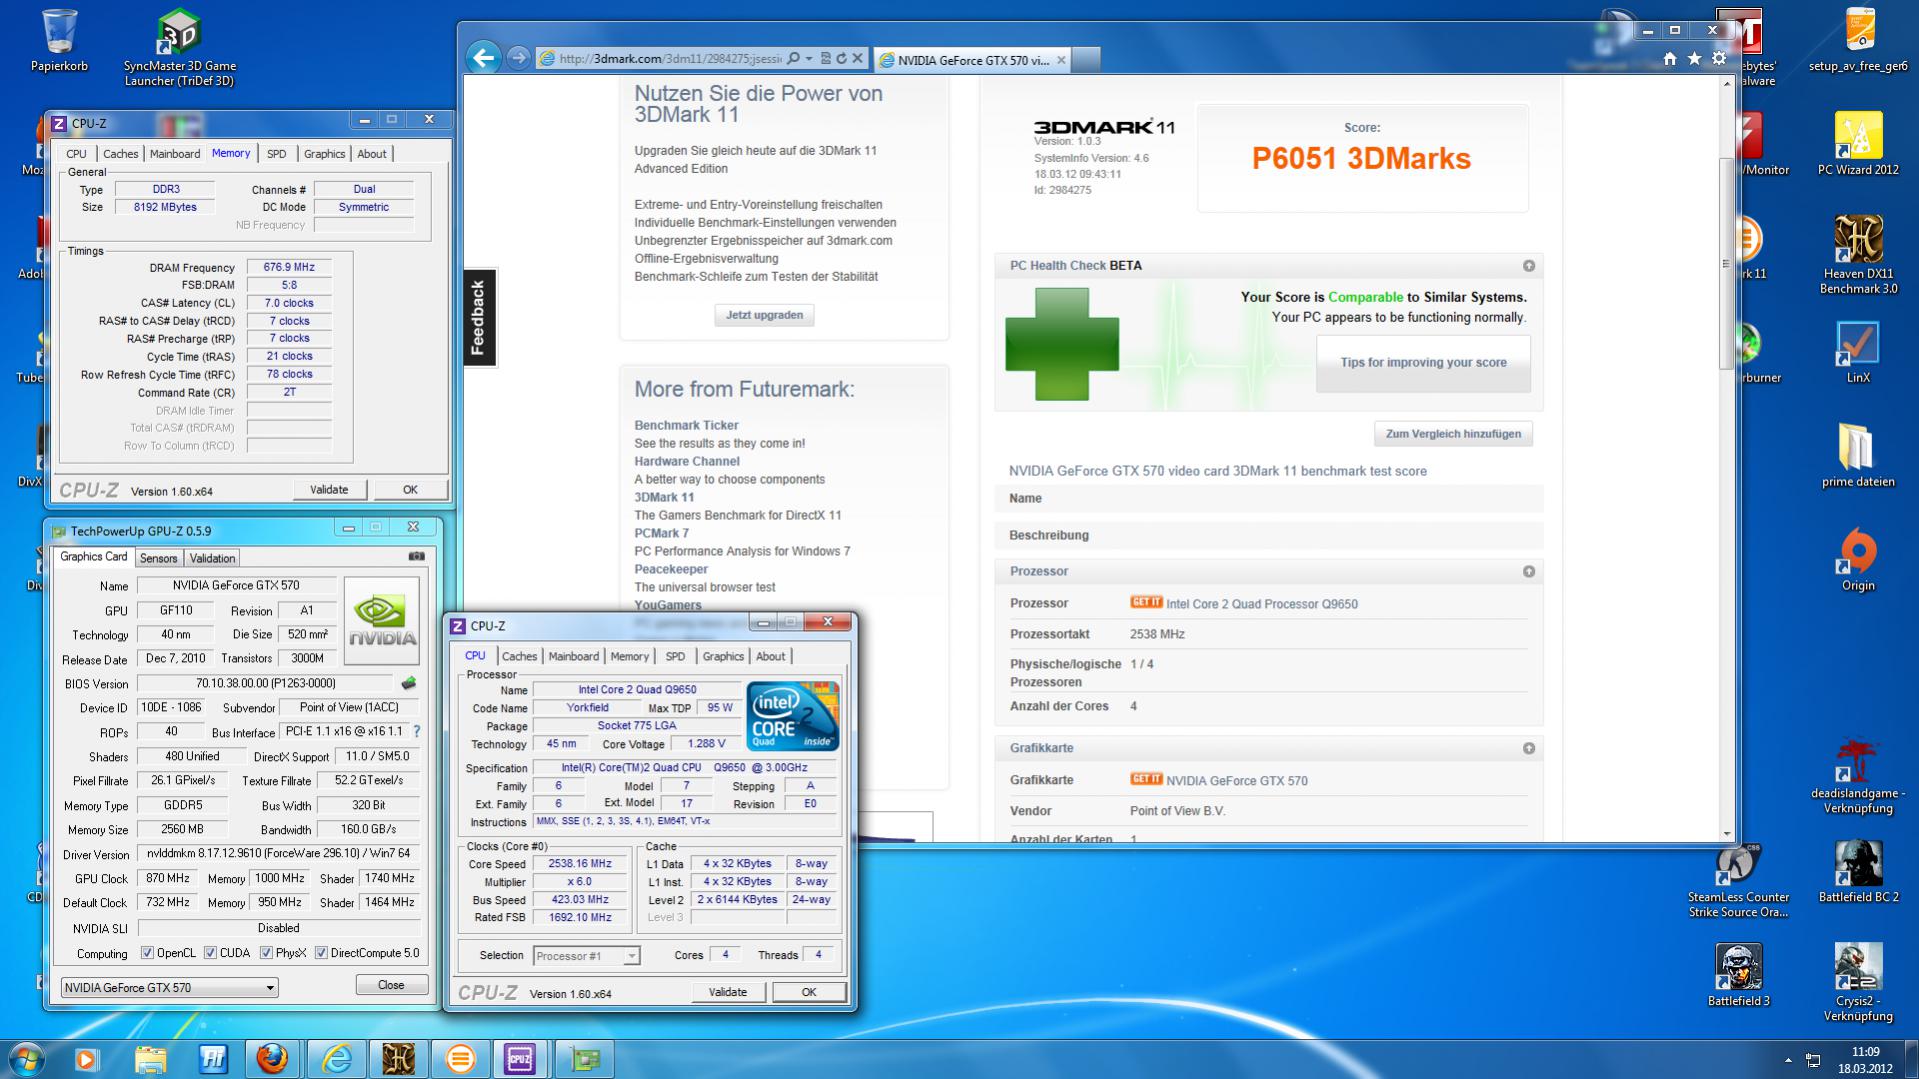
Task: Open PCMark 7 link
Action: pos(661,533)
